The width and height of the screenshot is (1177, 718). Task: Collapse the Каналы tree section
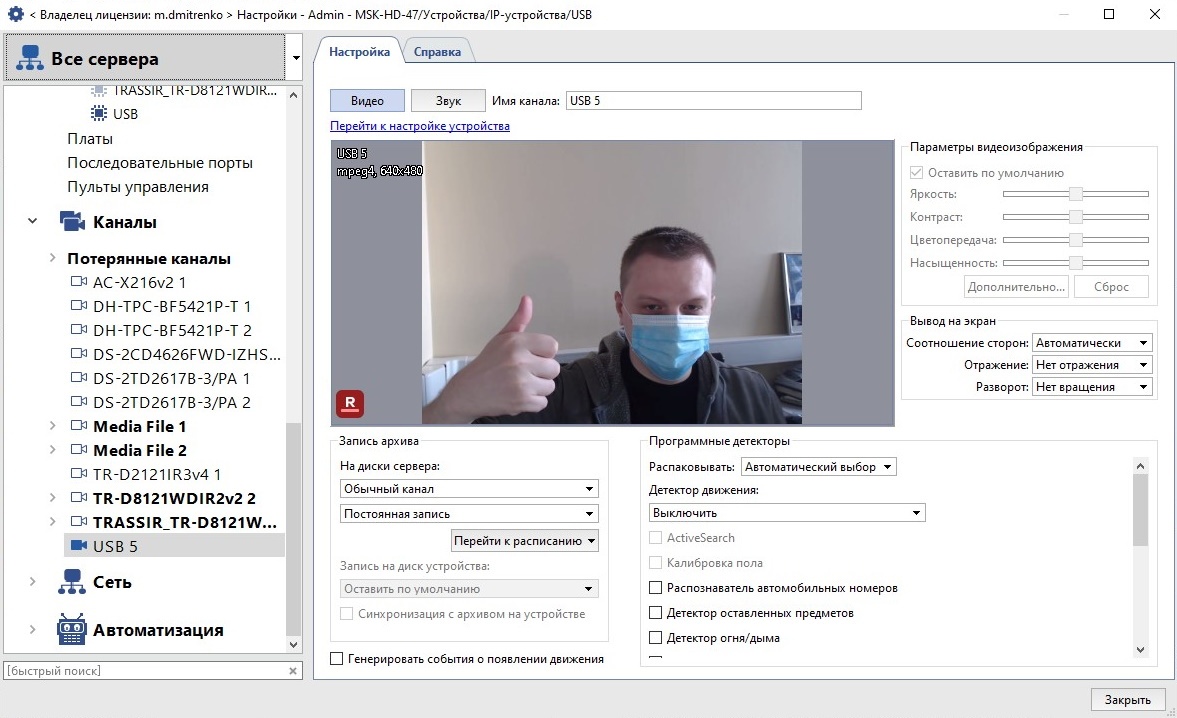pyautogui.click(x=32, y=221)
